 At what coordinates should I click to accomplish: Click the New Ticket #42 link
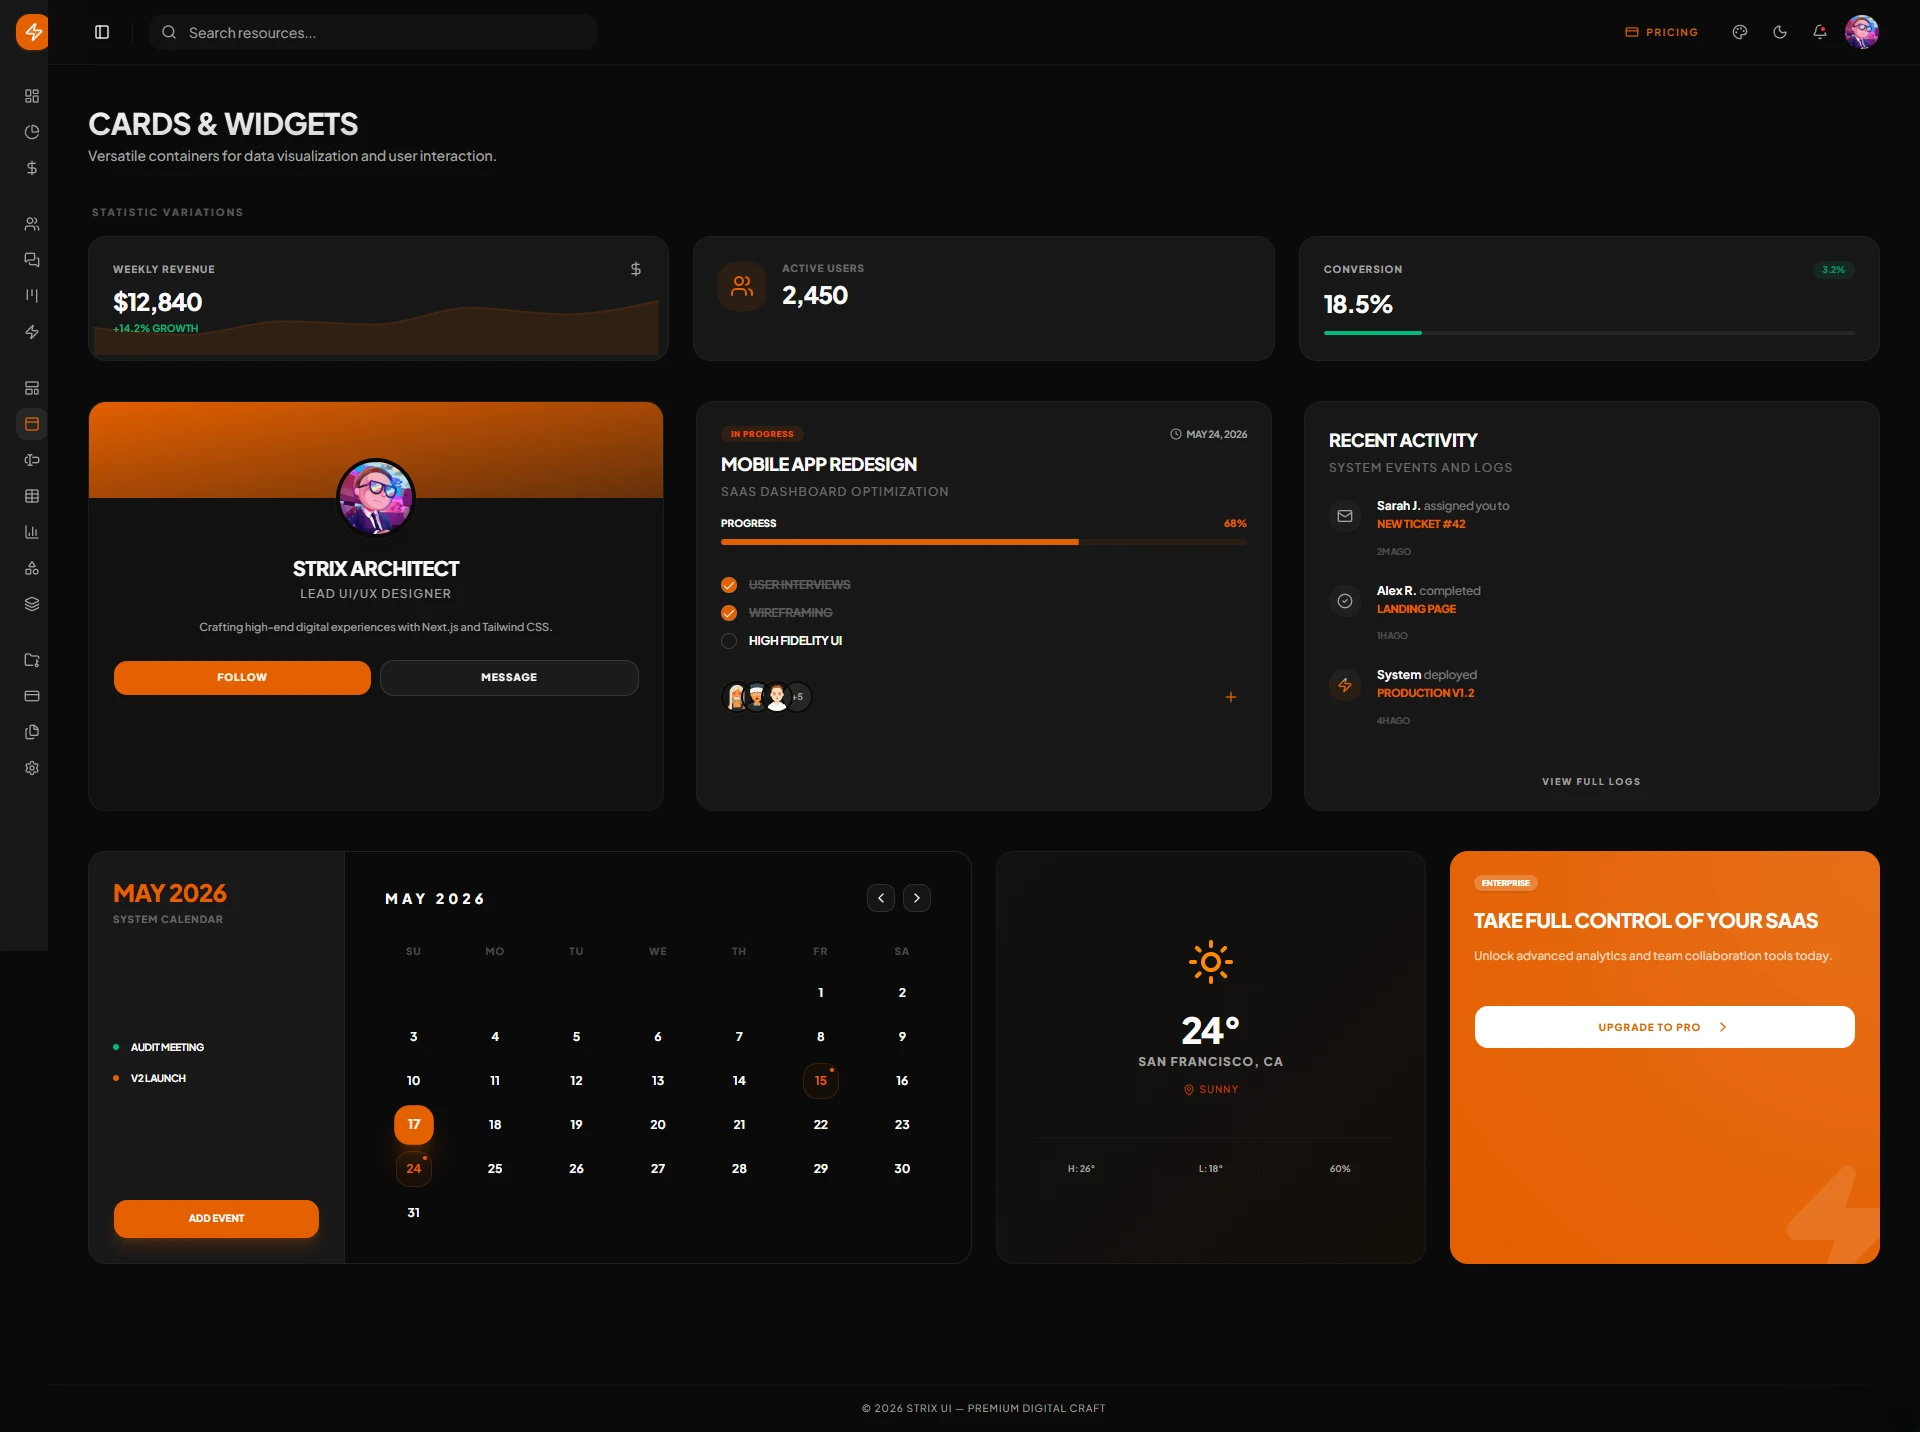click(1421, 524)
